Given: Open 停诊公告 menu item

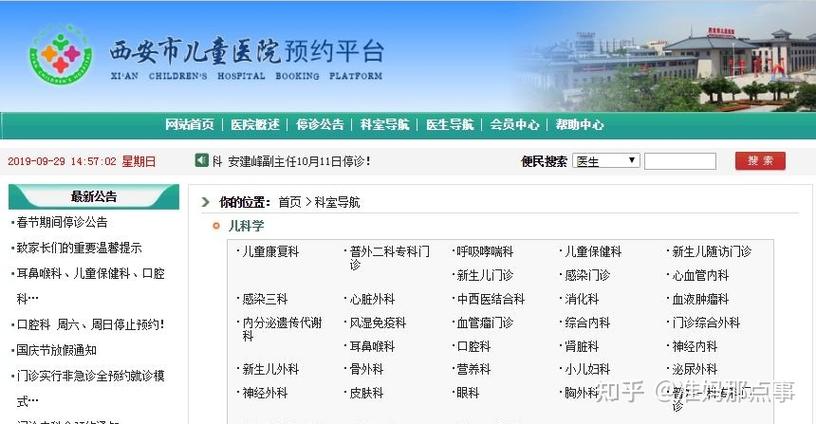Looking at the screenshot, I should pyautogui.click(x=320, y=125).
